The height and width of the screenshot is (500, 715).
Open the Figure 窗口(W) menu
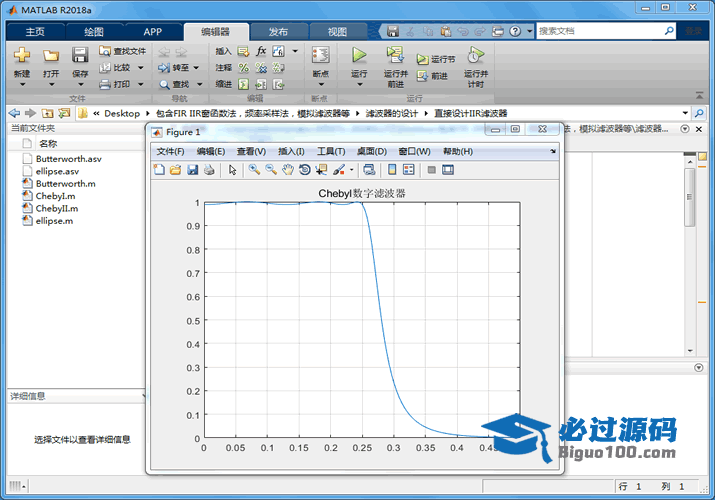click(414, 151)
